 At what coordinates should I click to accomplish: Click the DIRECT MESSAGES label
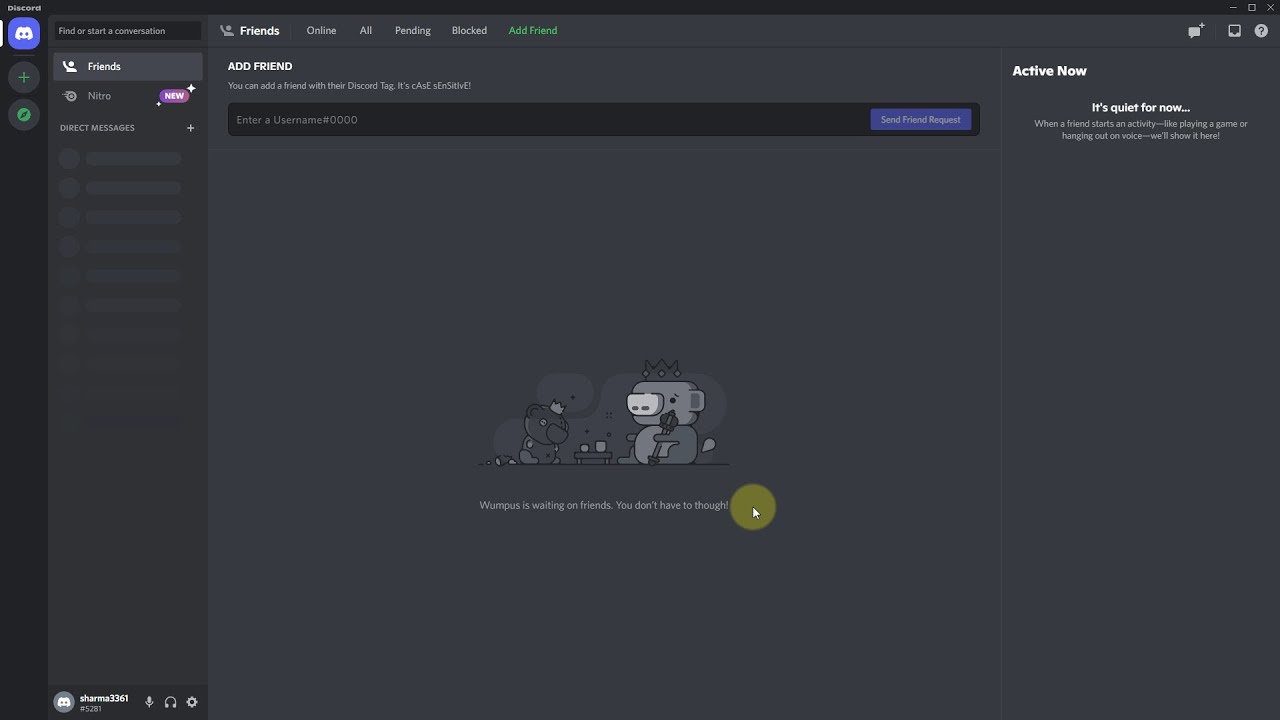97,128
